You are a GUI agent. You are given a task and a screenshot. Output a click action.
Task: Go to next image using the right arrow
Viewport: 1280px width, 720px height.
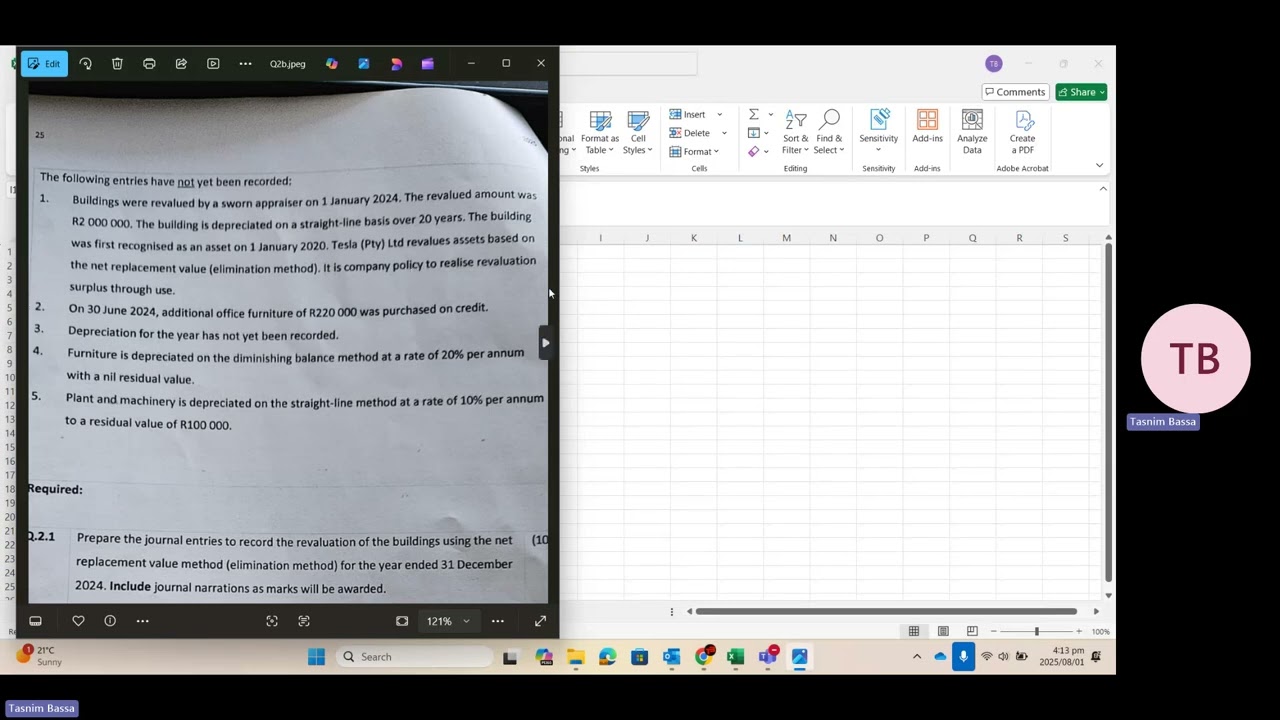click(x=545, y=343)
